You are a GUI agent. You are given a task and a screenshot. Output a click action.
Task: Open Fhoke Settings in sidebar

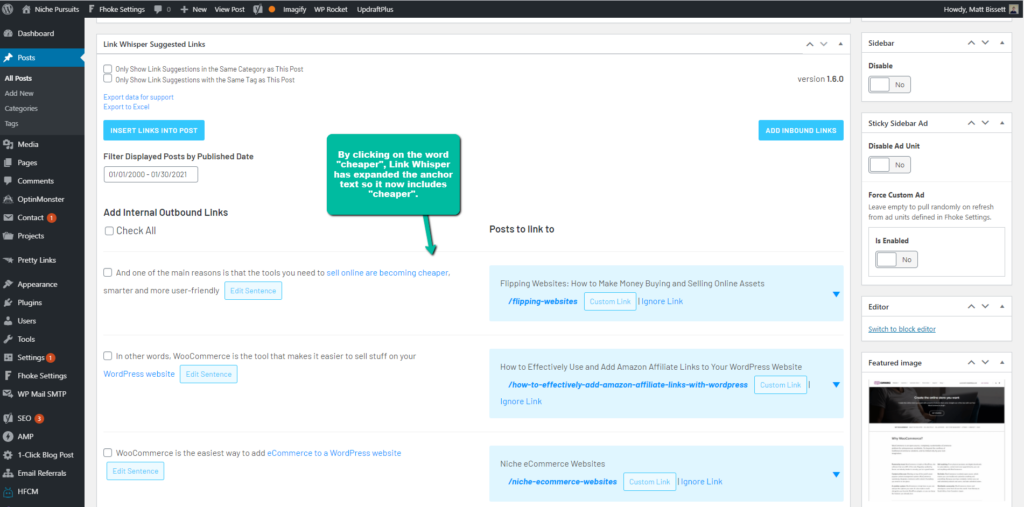pyautogui.click(x=42, y=376)
